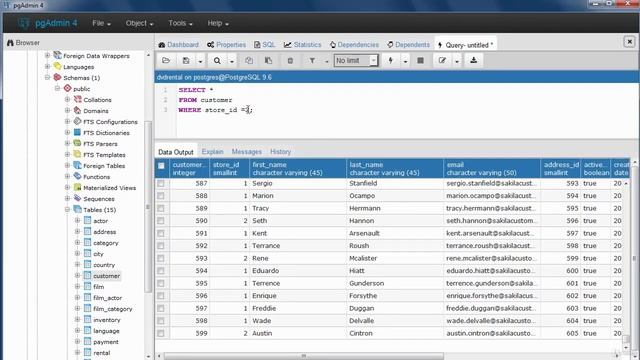This screenshot has width=640, height=360.
Task: Open the Tools menu
Action: click(x=180, y=23)
